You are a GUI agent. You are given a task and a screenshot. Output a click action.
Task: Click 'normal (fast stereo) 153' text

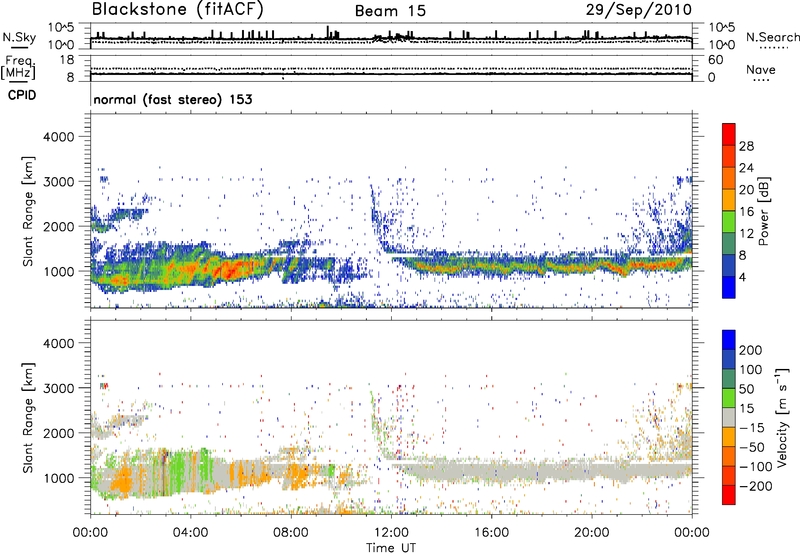(173, 100)
